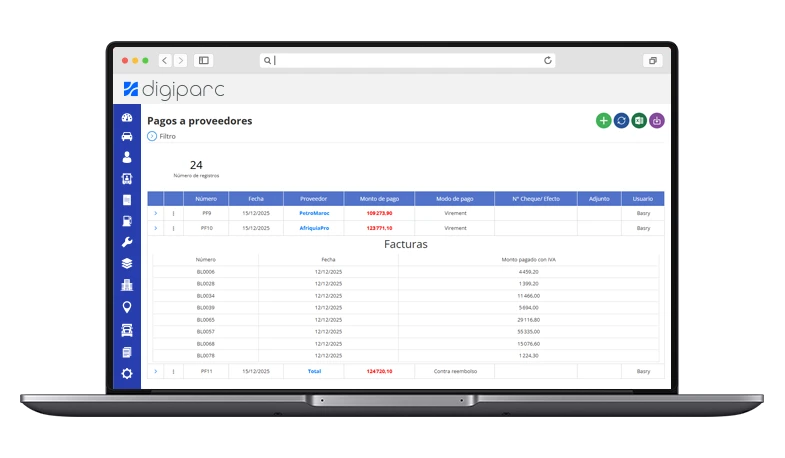The height and width of the screenshot is (458, 785).
Task: Open the PetroMaroc supplier link
Action: click(x=313, y=213)
